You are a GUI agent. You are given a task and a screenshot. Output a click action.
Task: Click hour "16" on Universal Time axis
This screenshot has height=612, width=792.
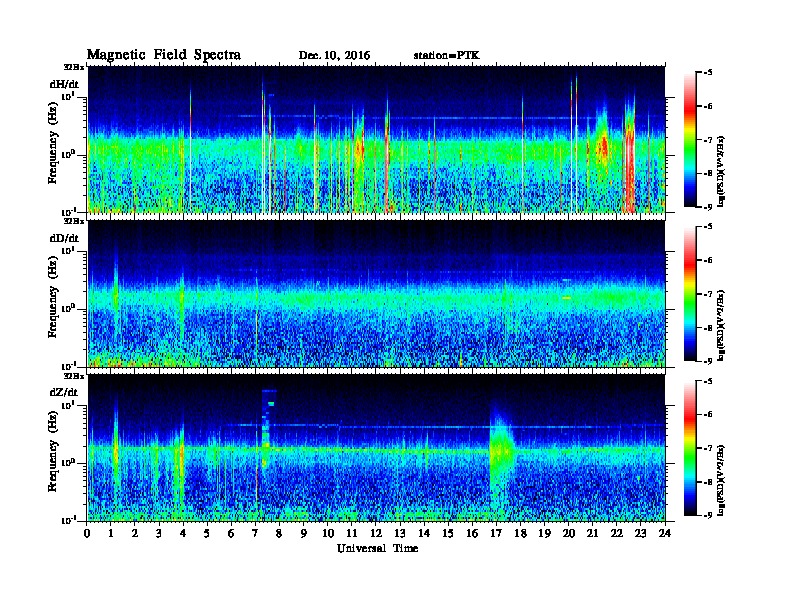tap(472, 533)
